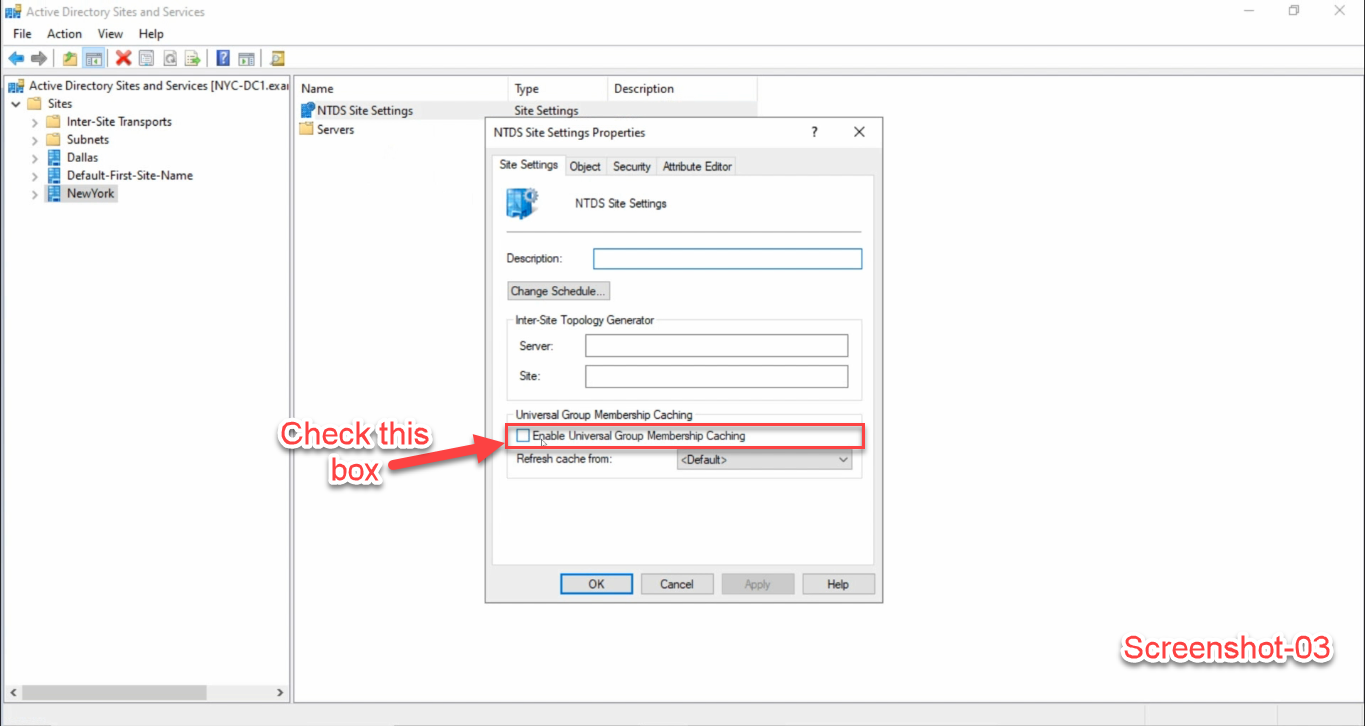Click the Find magnifier toolbar icon

(x=277, y=58)
